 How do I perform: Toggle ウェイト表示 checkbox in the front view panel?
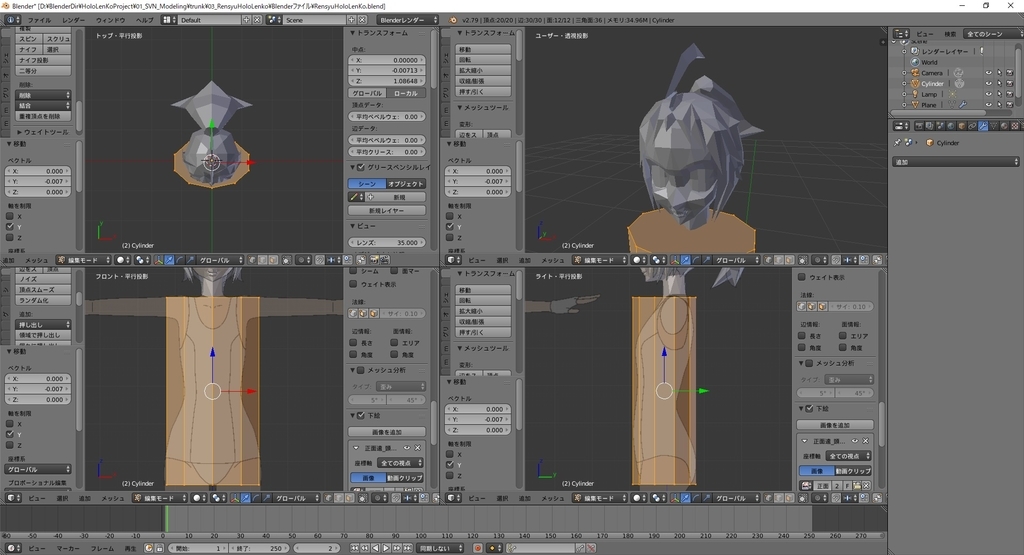pos(353,284)
